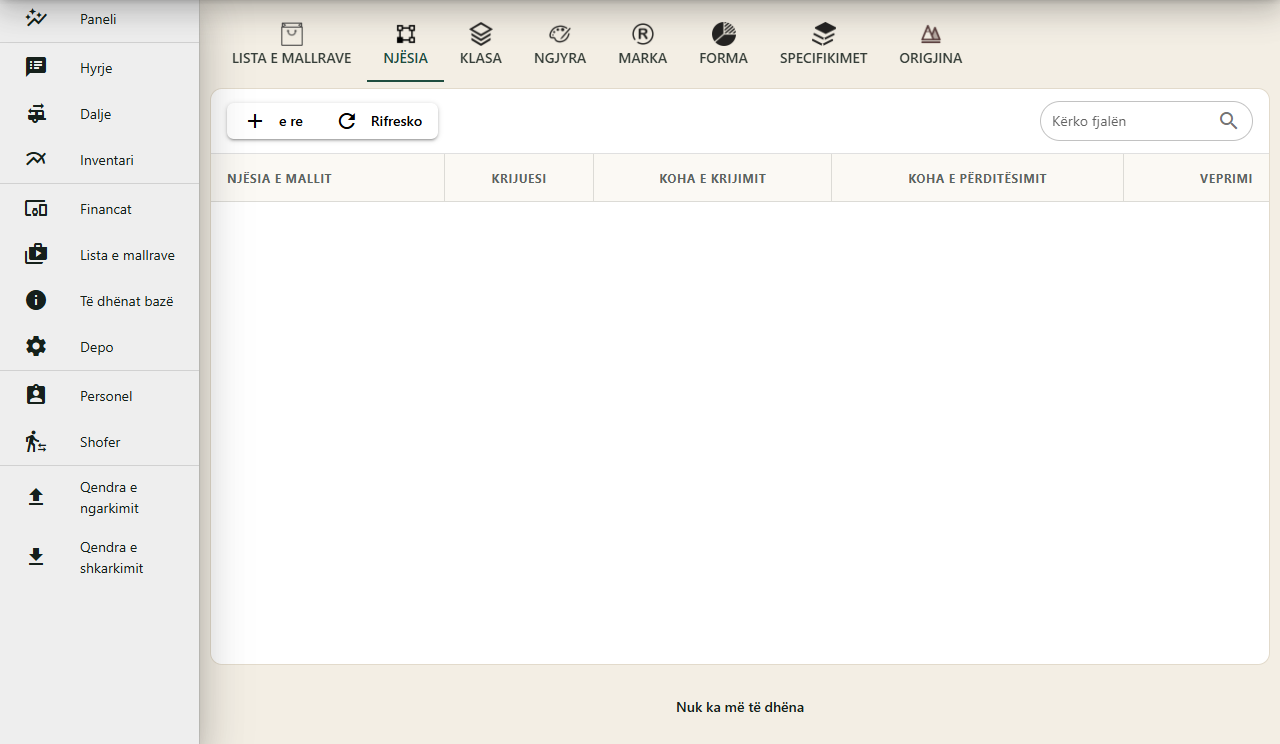
Task: Click the magnifier search icon
Action: coord(1229,121)
